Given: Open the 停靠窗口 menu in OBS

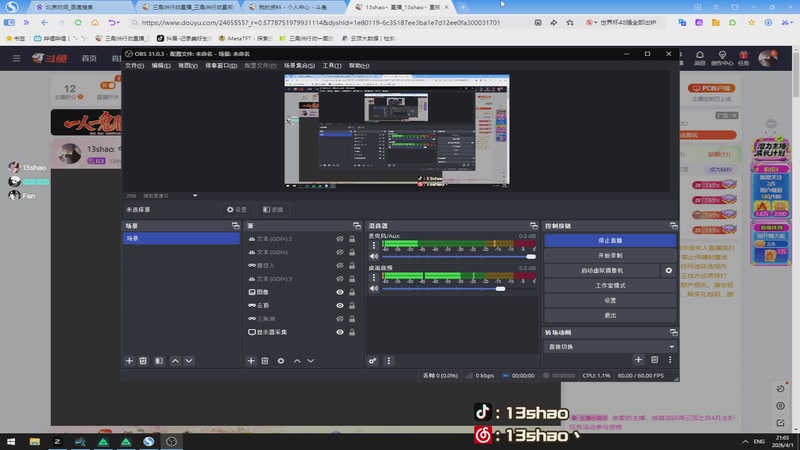Looking at the screenshot, I should (x=221, y=65).
